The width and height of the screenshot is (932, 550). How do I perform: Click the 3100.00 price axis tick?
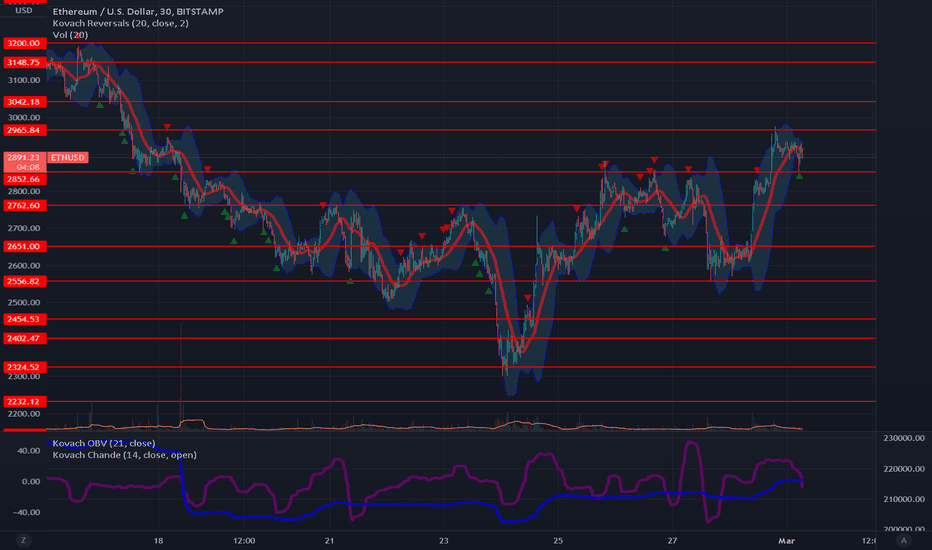tap(24, 80)
